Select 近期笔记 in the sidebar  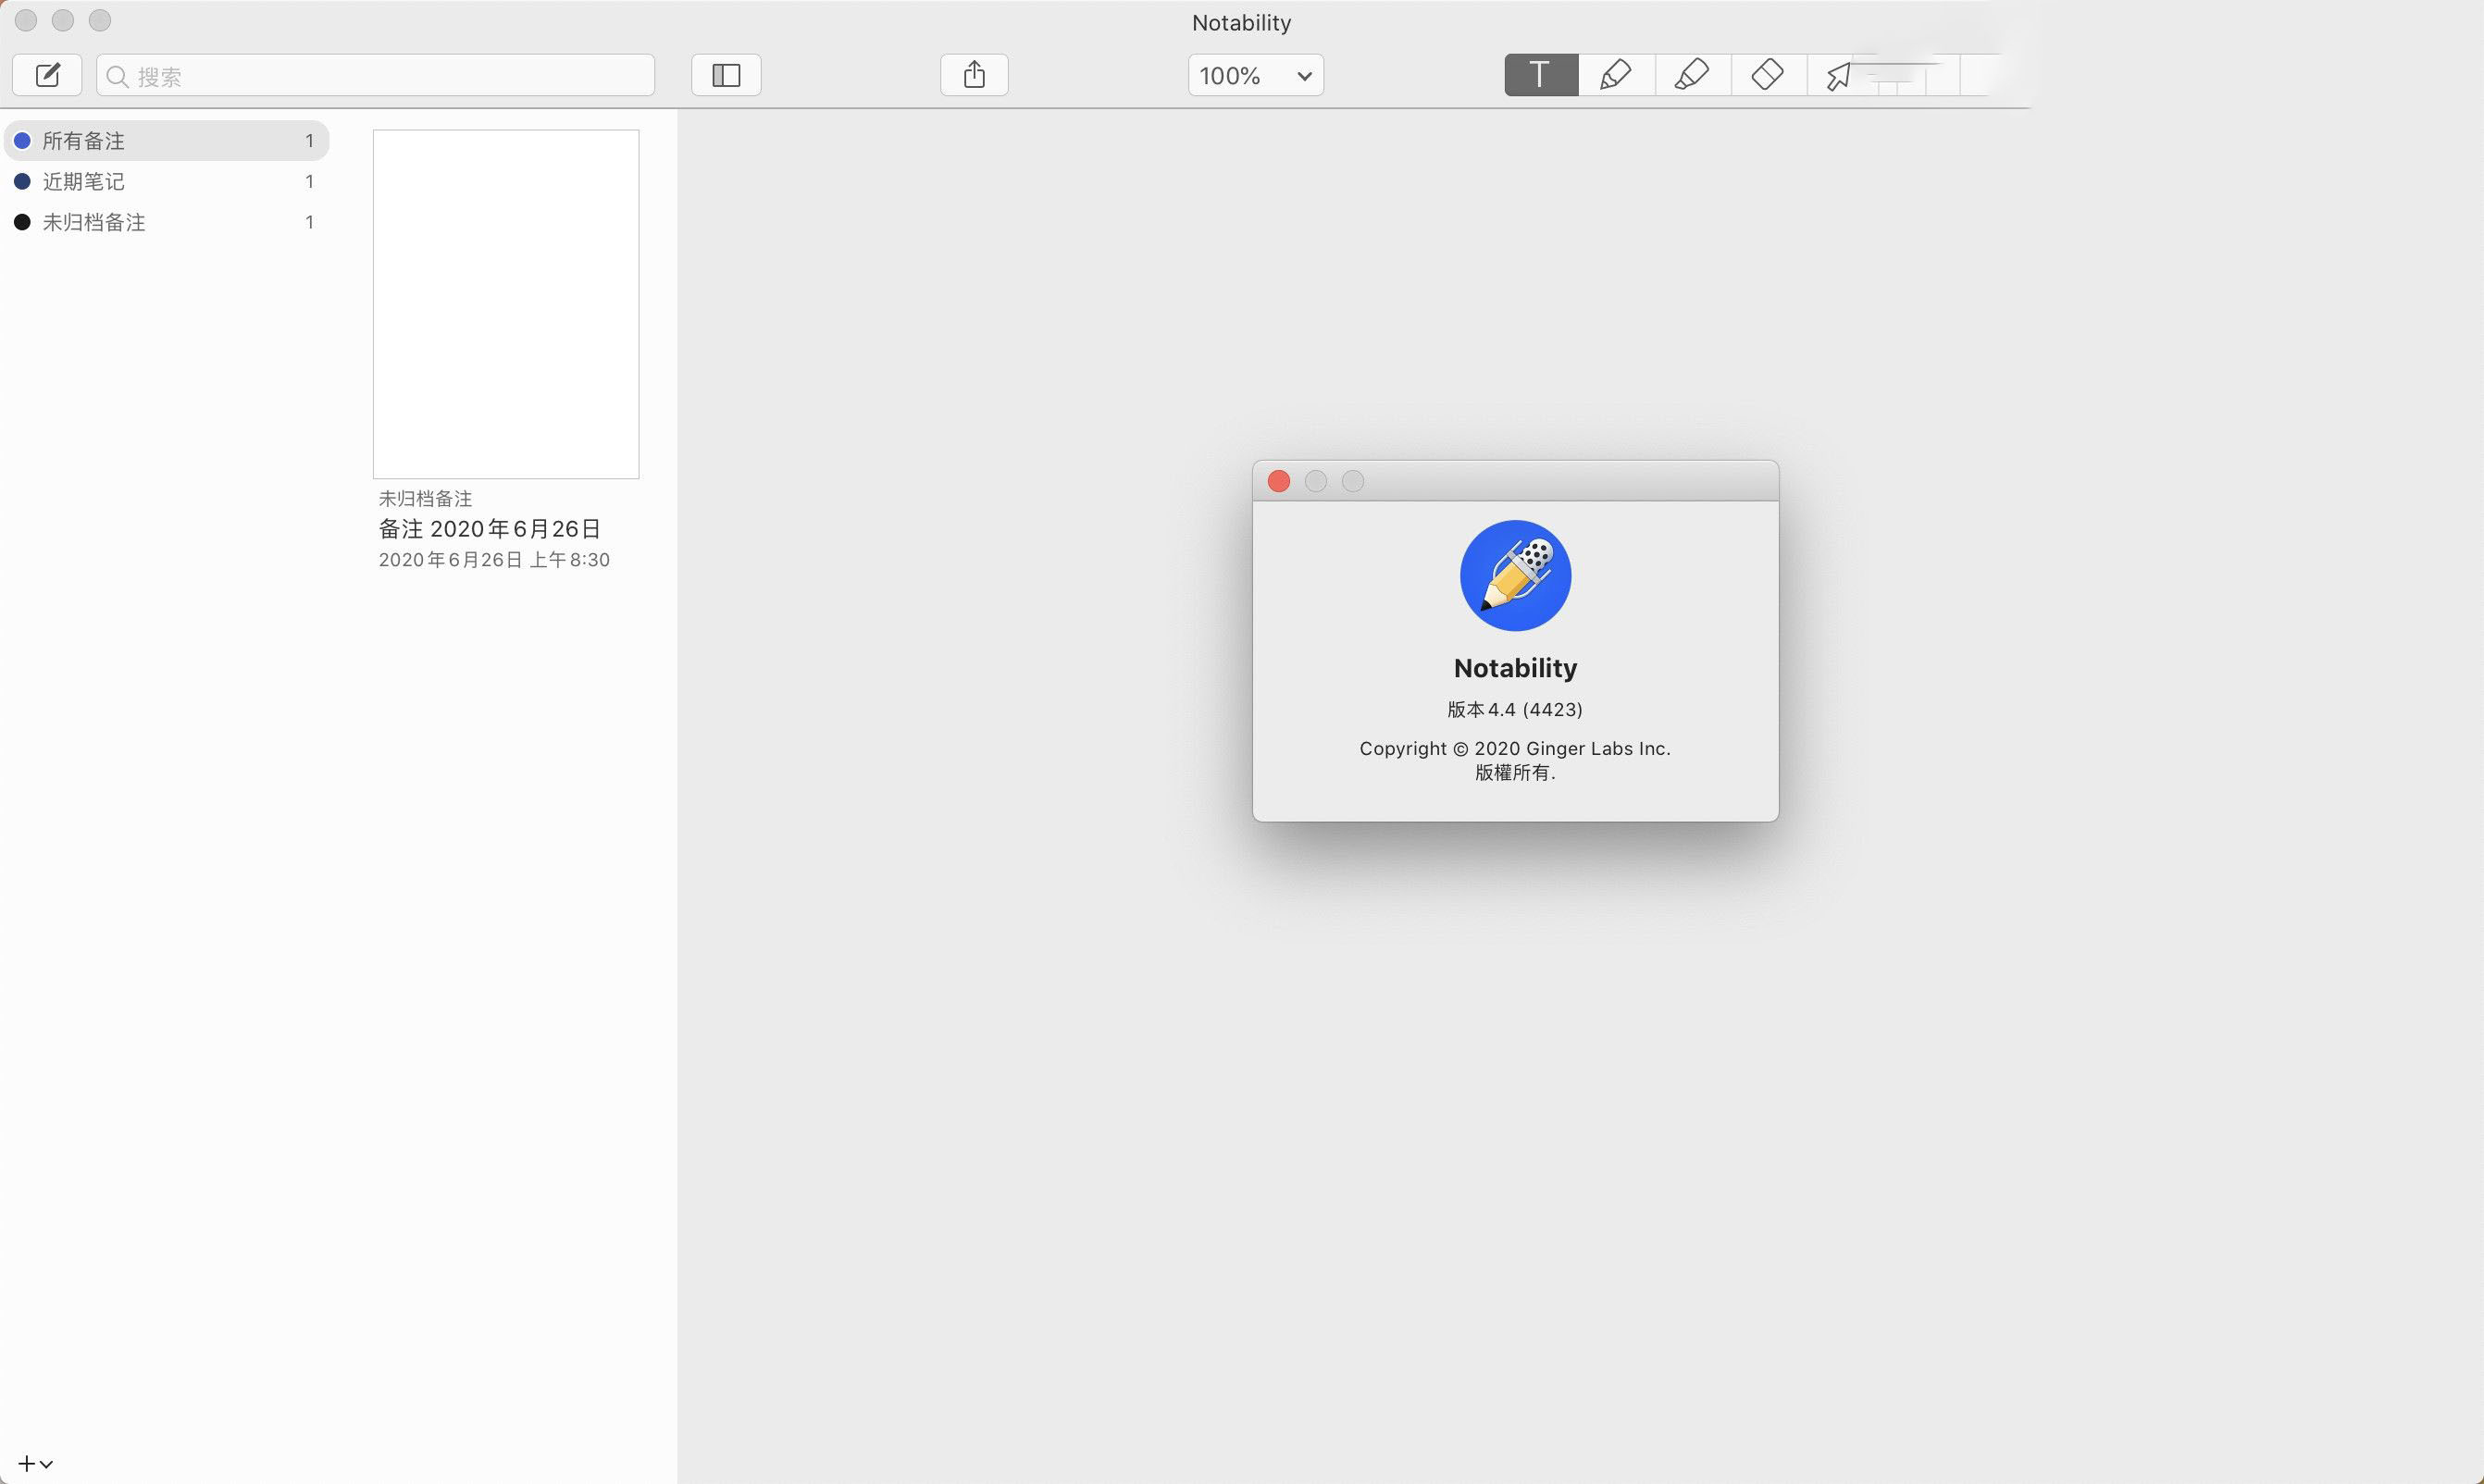[x=167, y=181]
